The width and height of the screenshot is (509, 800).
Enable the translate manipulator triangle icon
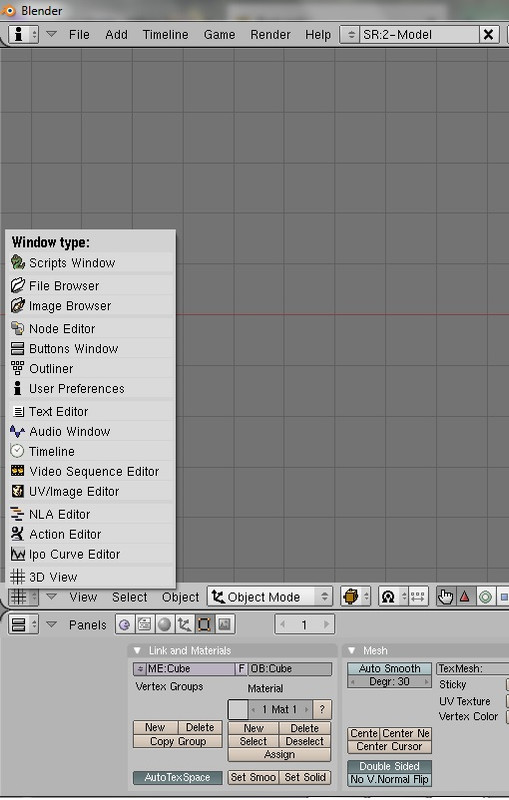pos(465,596)
